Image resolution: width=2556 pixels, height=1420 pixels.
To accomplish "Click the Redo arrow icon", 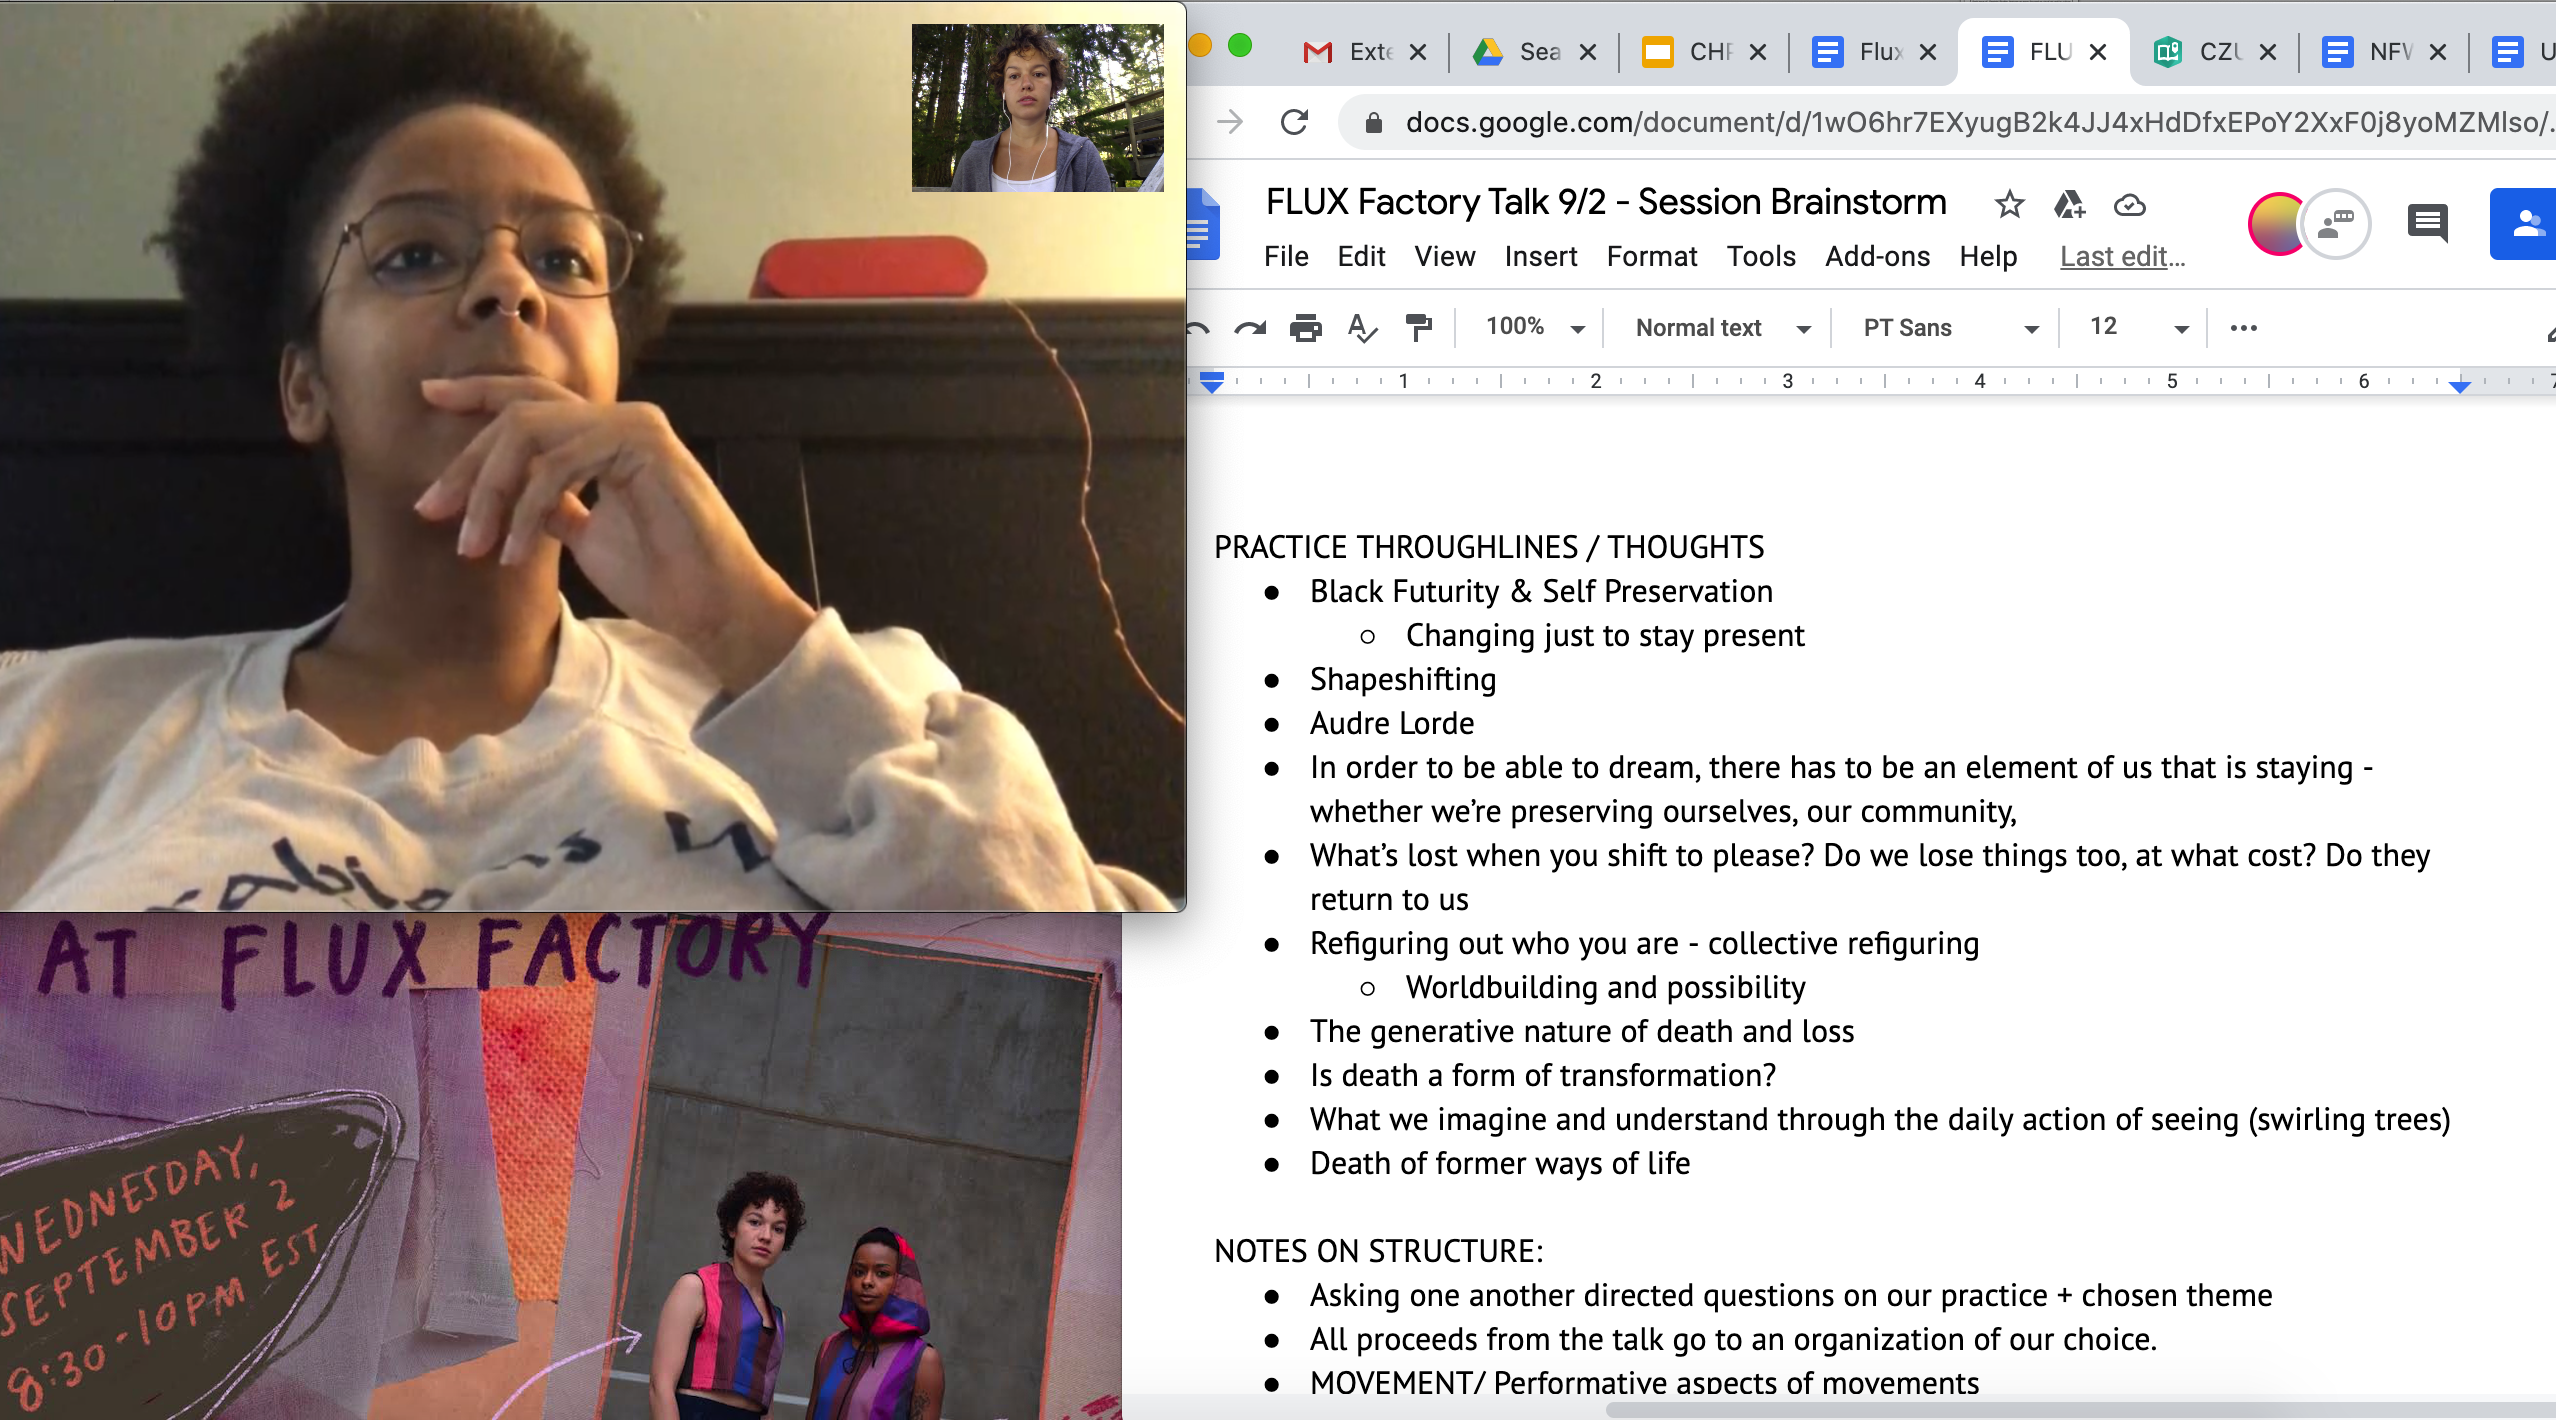I will 1250,328.
